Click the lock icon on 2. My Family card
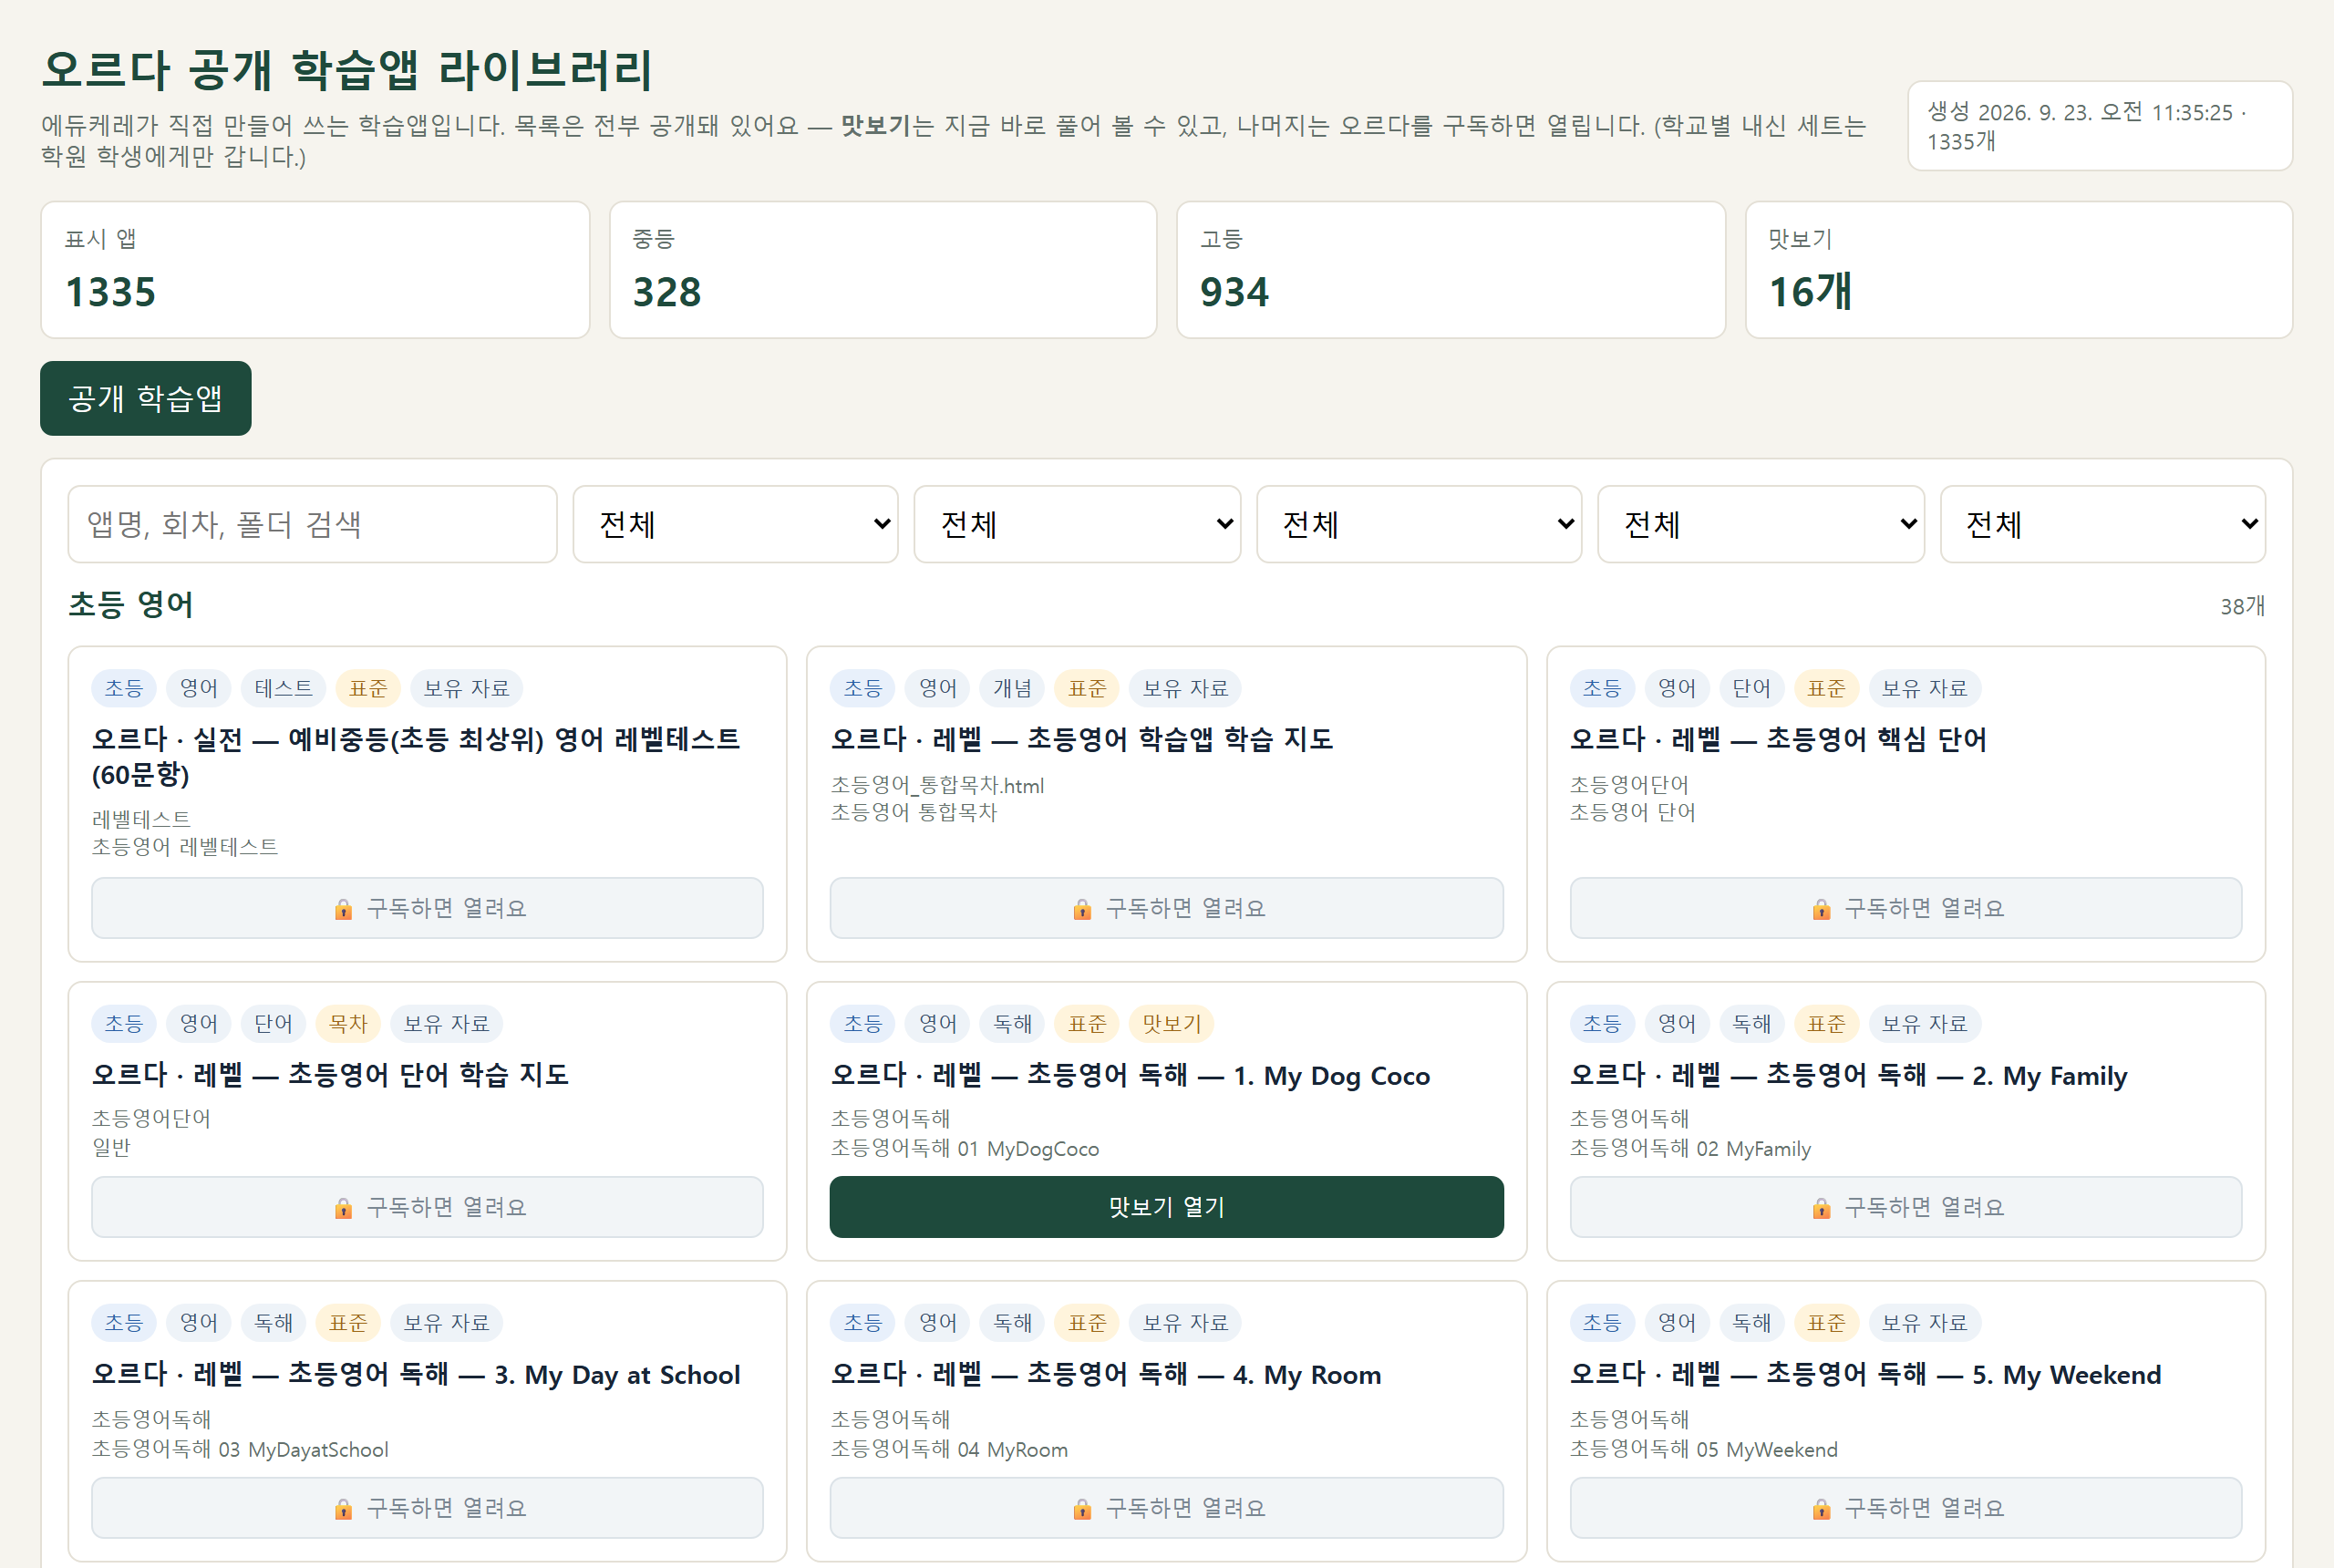This screenshot has width=2334, height=1568. [1821, 1208]
